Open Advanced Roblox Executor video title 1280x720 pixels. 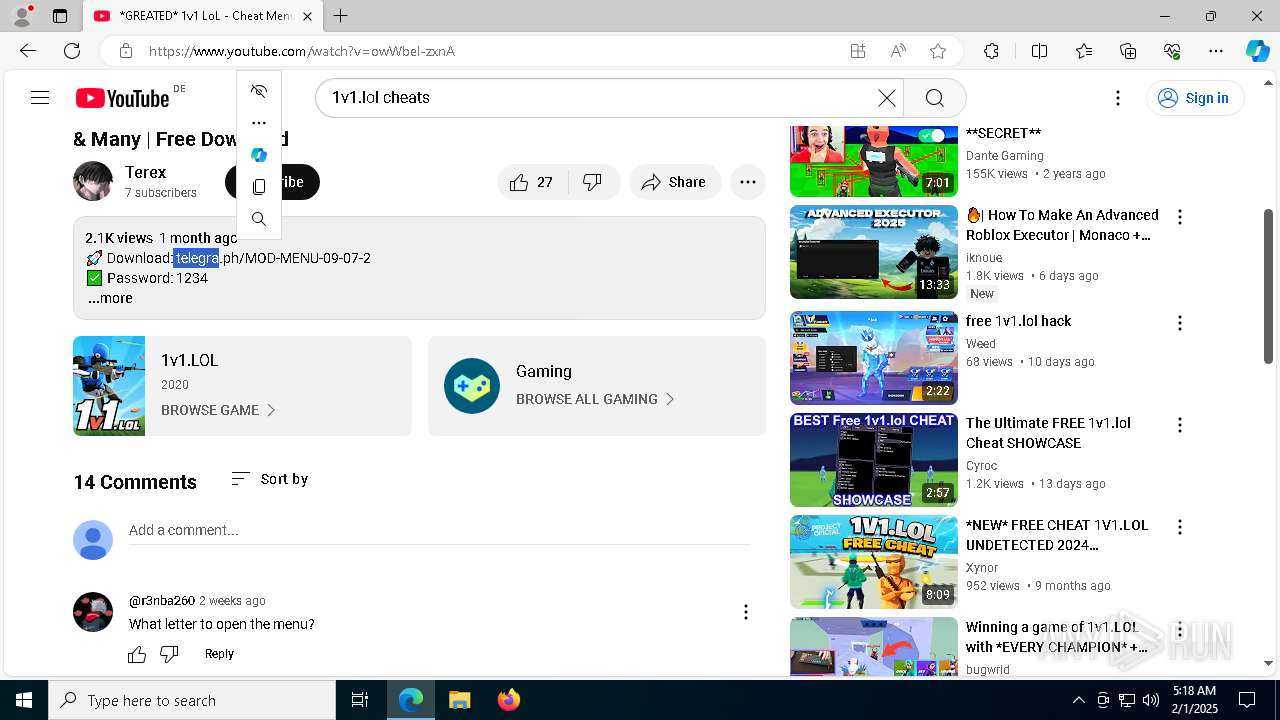[x=1062, y=225]
